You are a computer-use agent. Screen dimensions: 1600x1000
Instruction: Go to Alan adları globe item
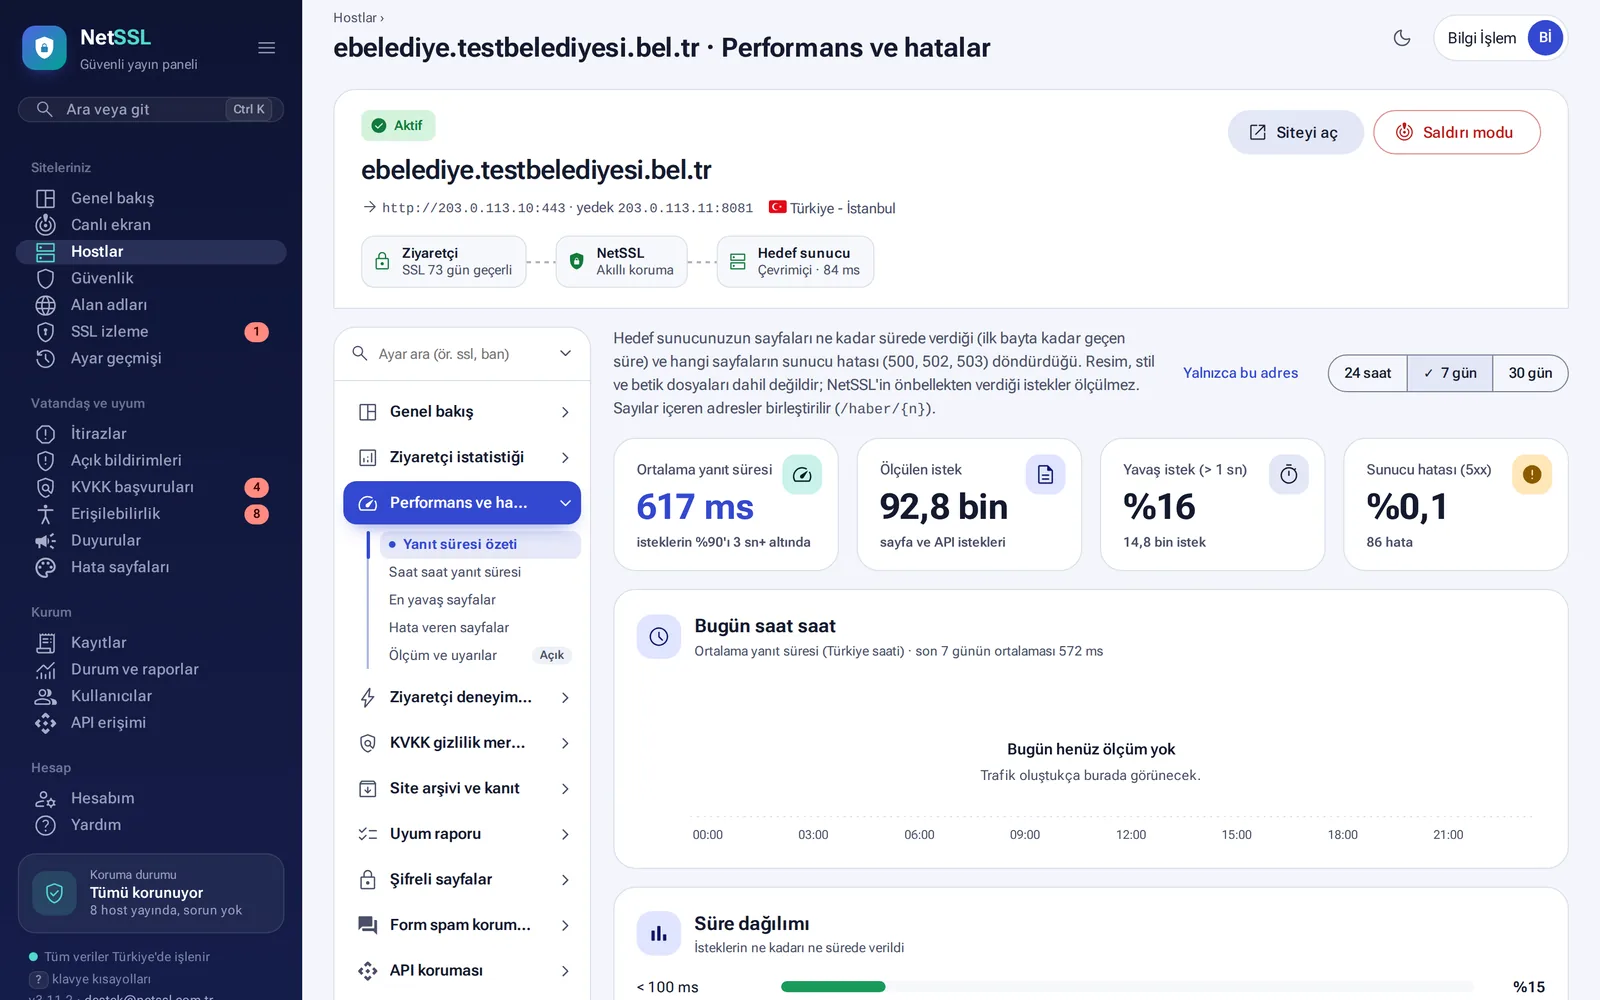pyautogui.click(x=151, y=305)
